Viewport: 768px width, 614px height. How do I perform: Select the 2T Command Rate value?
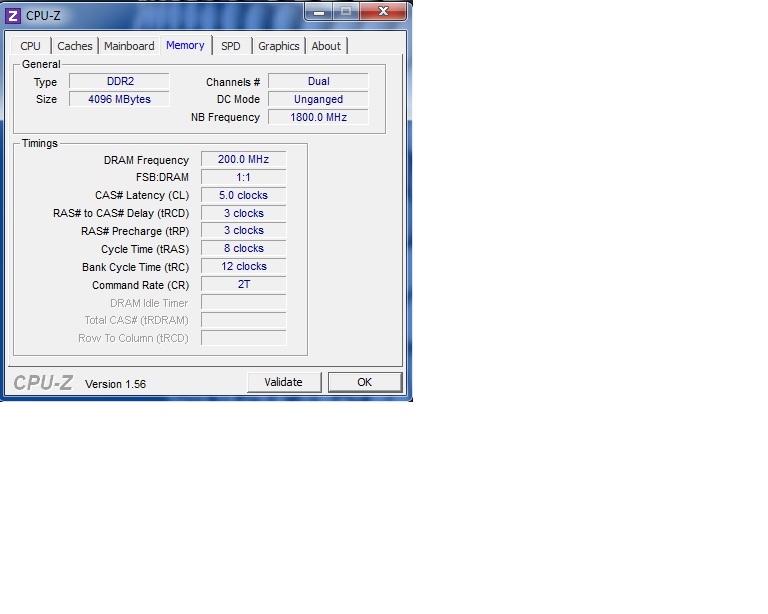(243, 284)
